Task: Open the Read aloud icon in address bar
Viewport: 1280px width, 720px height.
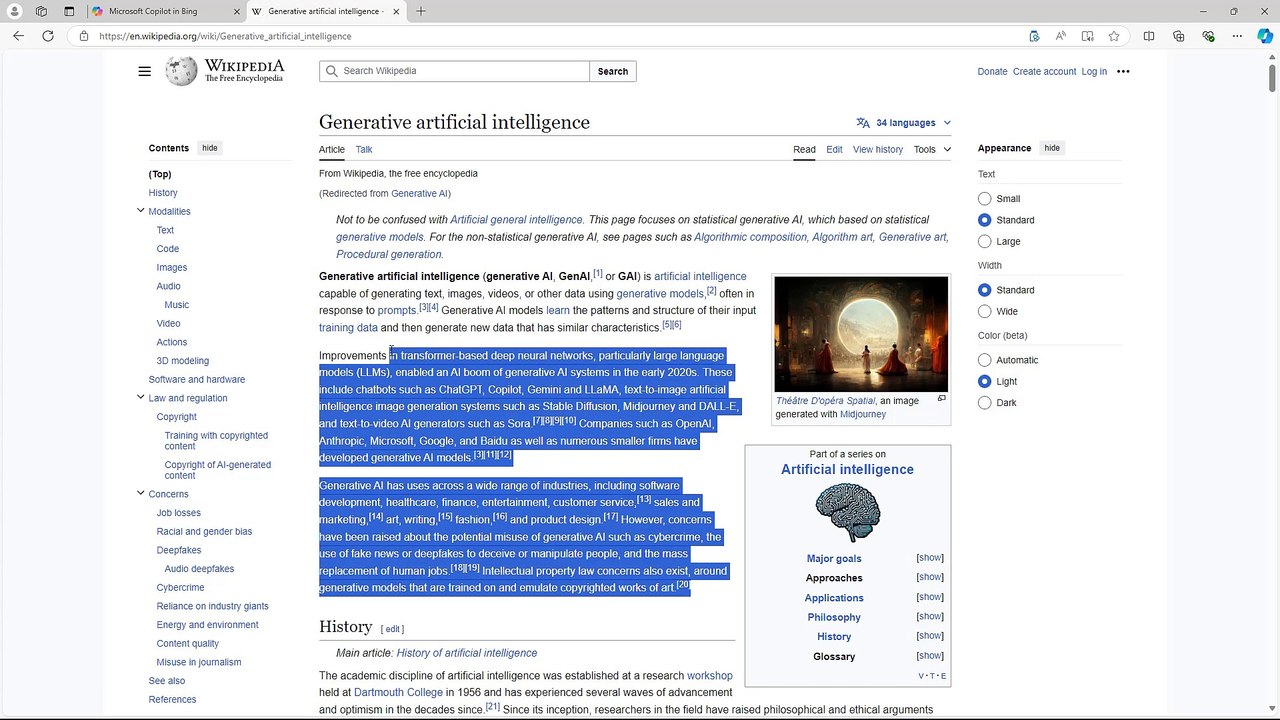Action: coord(1061,36)
